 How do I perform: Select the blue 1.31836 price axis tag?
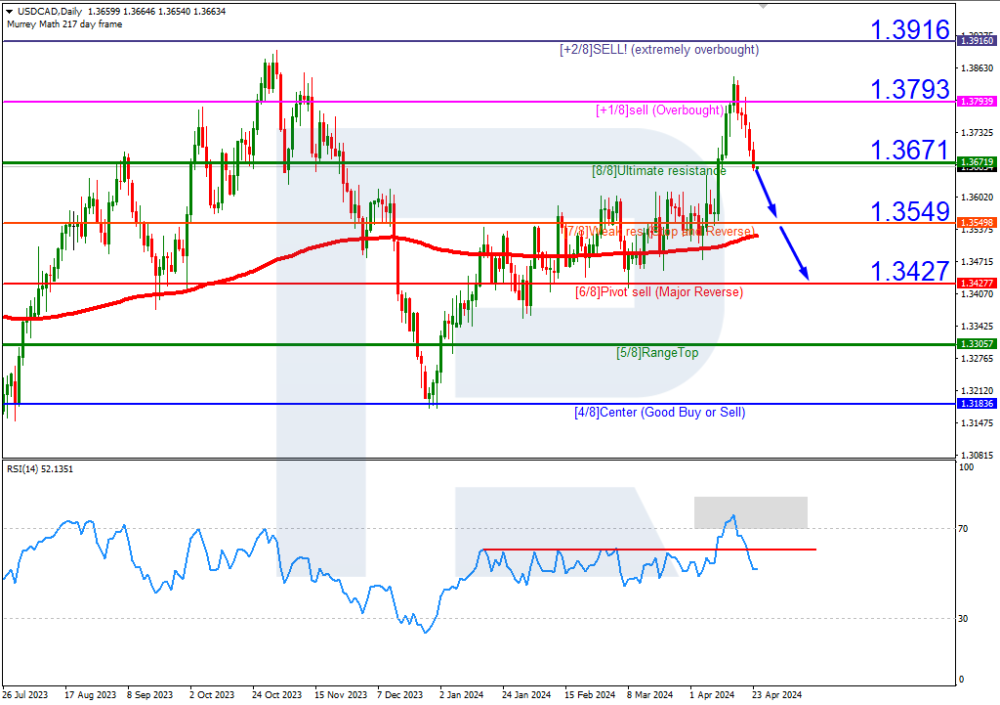tap(975, 404)
